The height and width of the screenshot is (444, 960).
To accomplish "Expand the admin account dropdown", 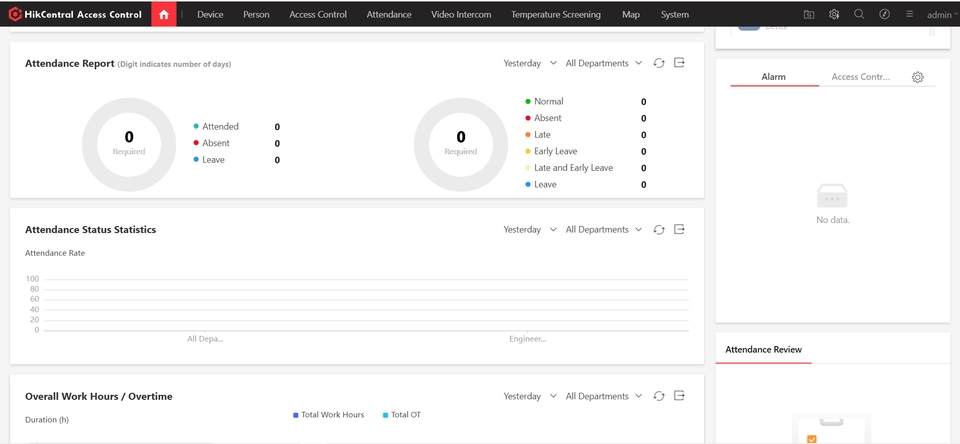I will [941, 15].
